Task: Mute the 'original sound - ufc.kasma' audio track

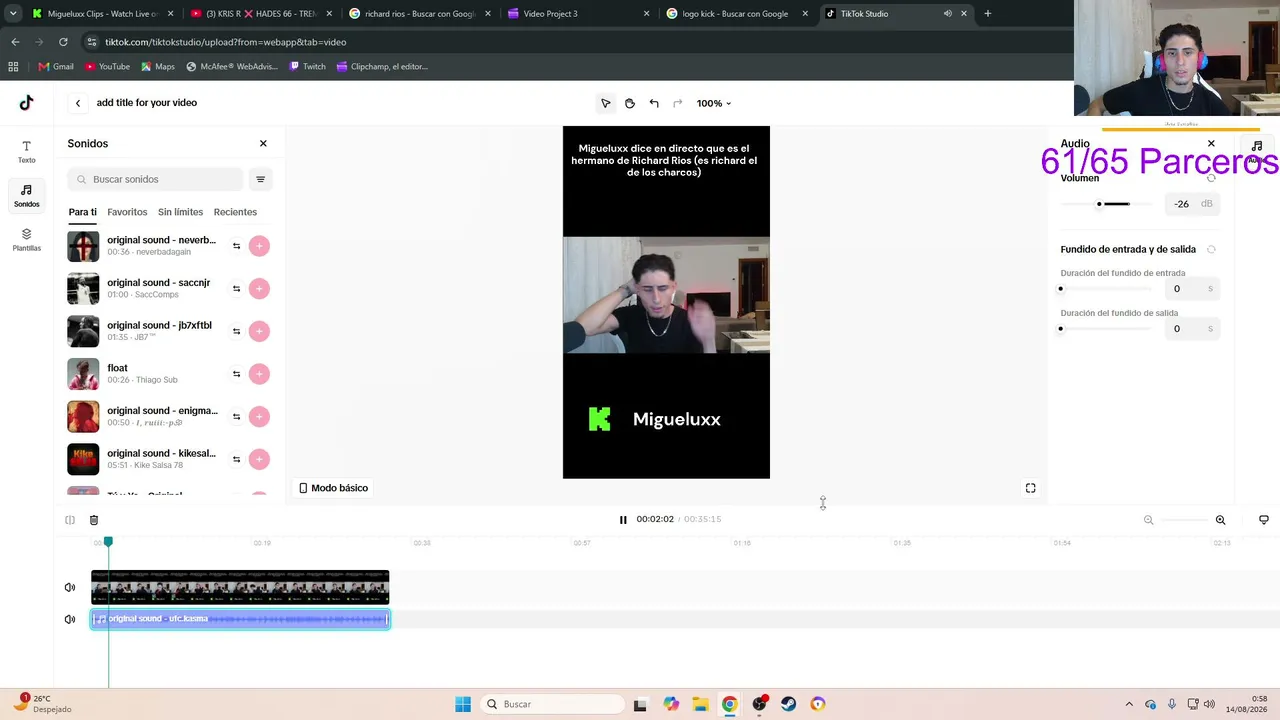Action: point(70,619)
